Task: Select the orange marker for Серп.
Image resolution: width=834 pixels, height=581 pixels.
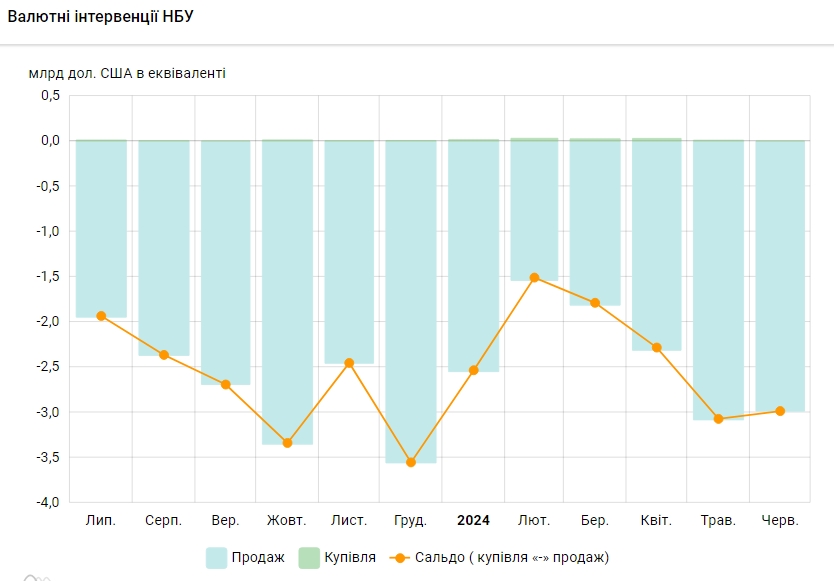Action: click(163, 355)
